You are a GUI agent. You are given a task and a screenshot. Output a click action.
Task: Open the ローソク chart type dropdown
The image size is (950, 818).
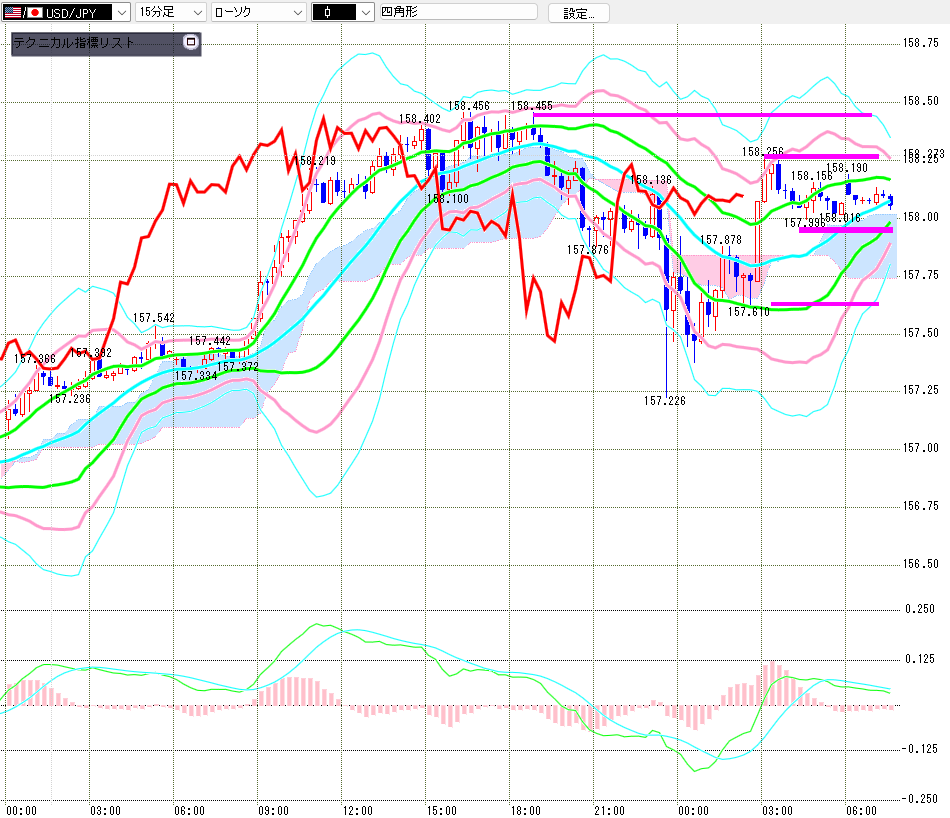[x=259, y=12]
